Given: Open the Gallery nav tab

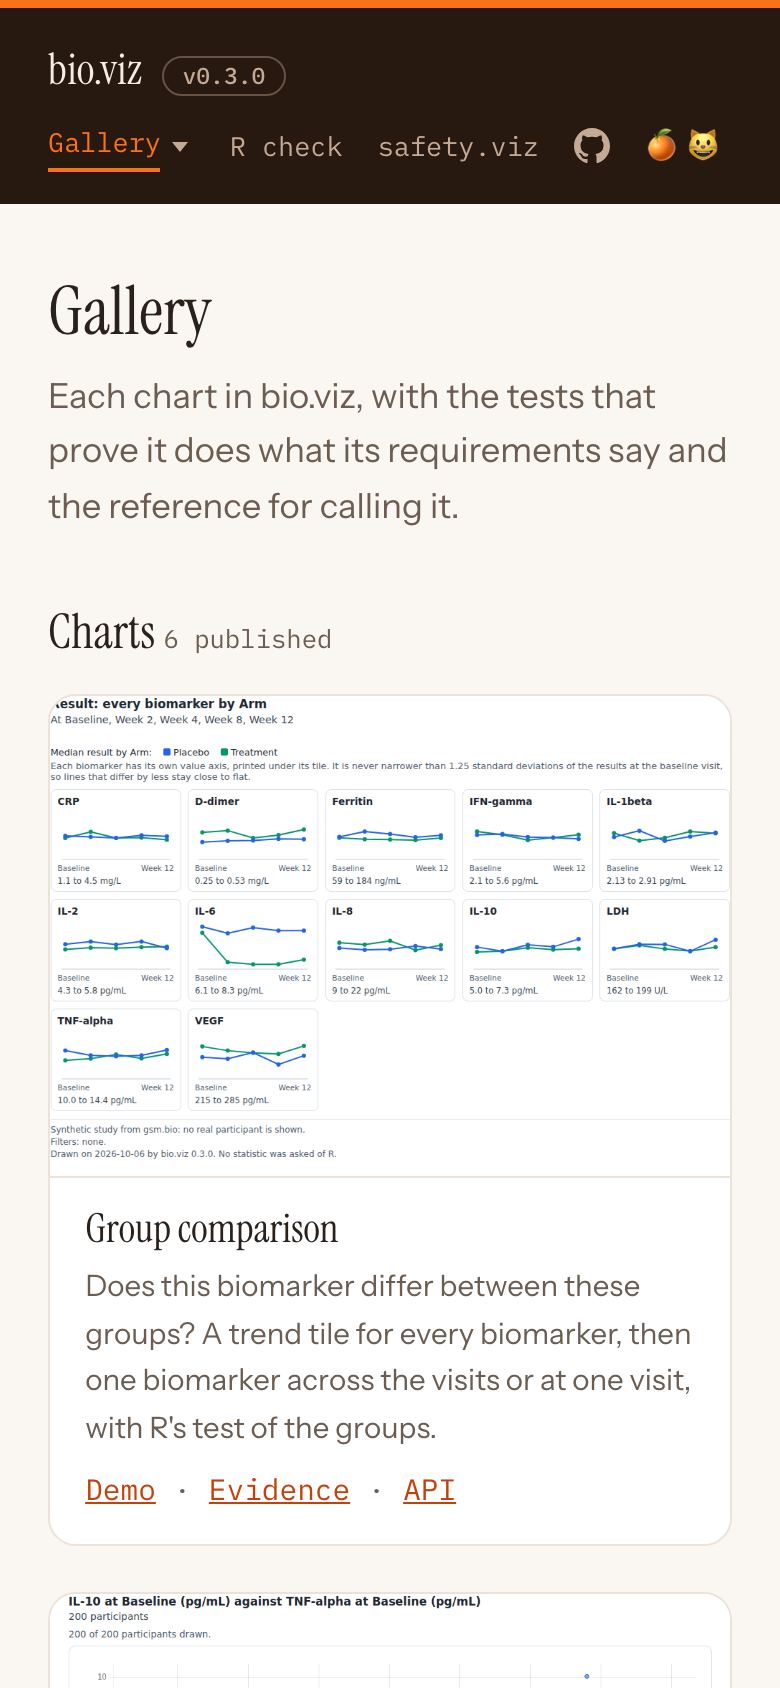Looking at the screenshot, I should [104, 144].
